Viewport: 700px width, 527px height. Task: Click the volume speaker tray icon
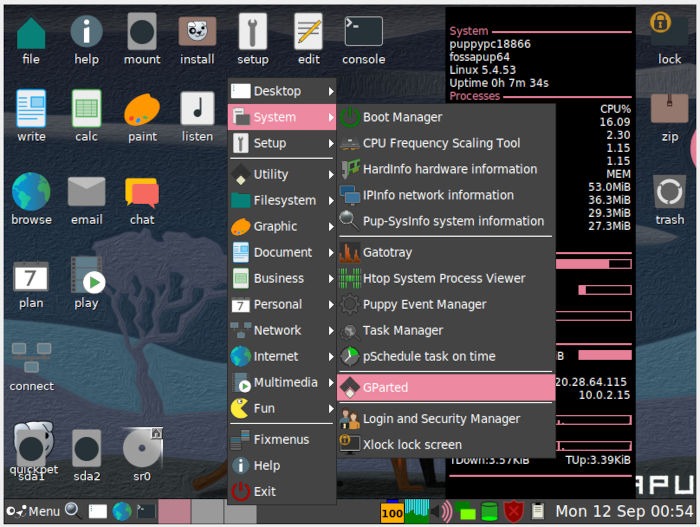441,512
